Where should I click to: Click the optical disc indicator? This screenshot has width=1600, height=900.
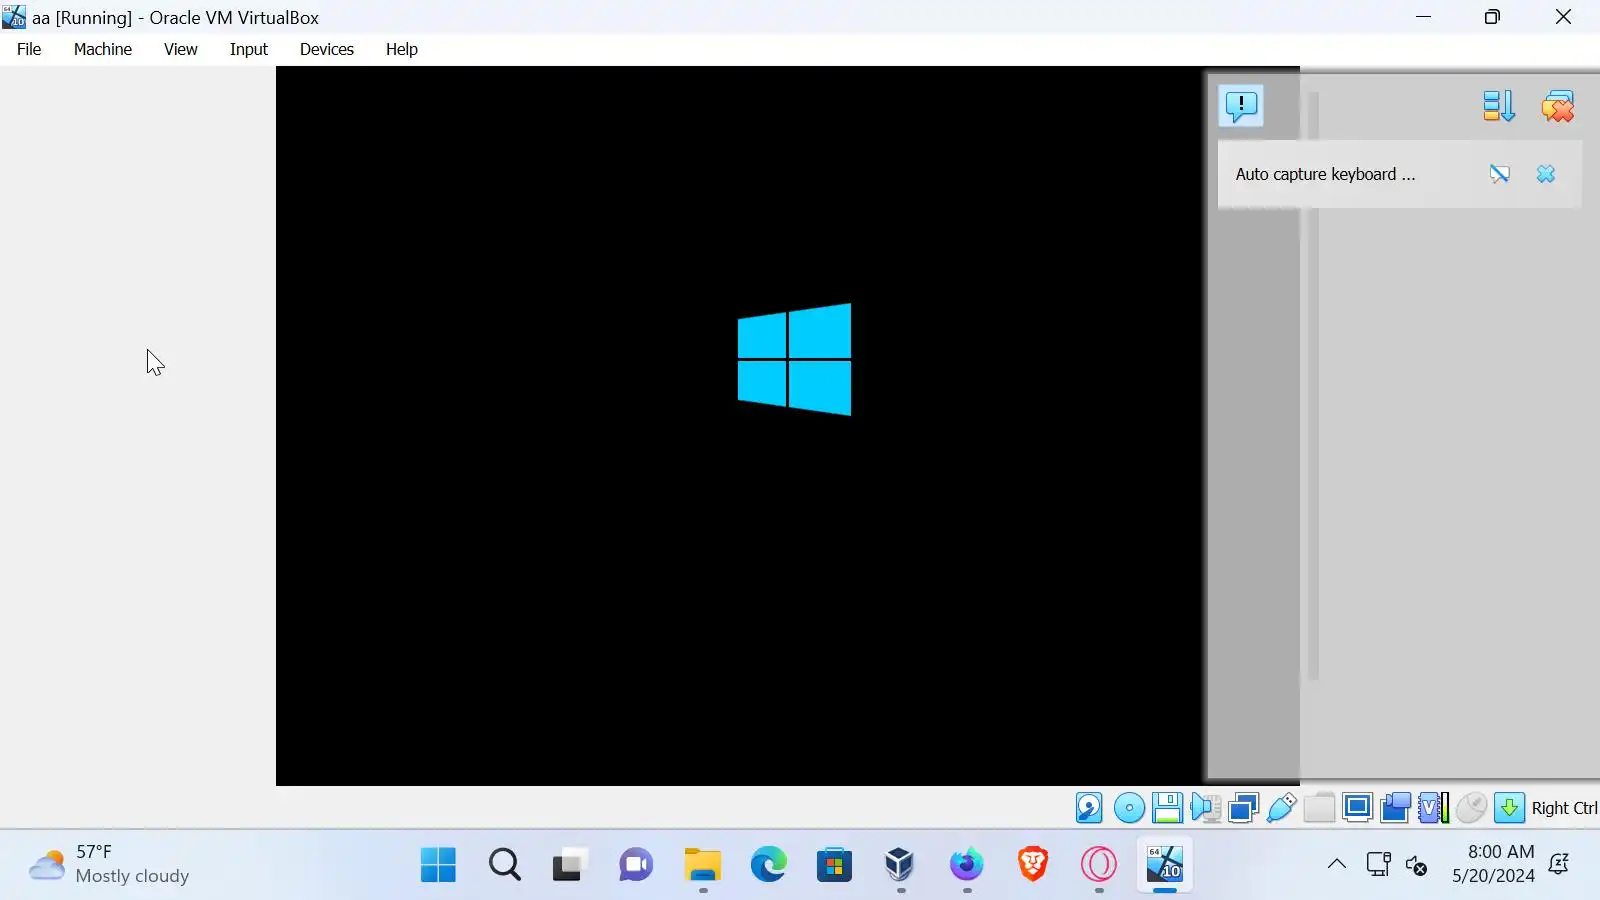coord(1129,808)
